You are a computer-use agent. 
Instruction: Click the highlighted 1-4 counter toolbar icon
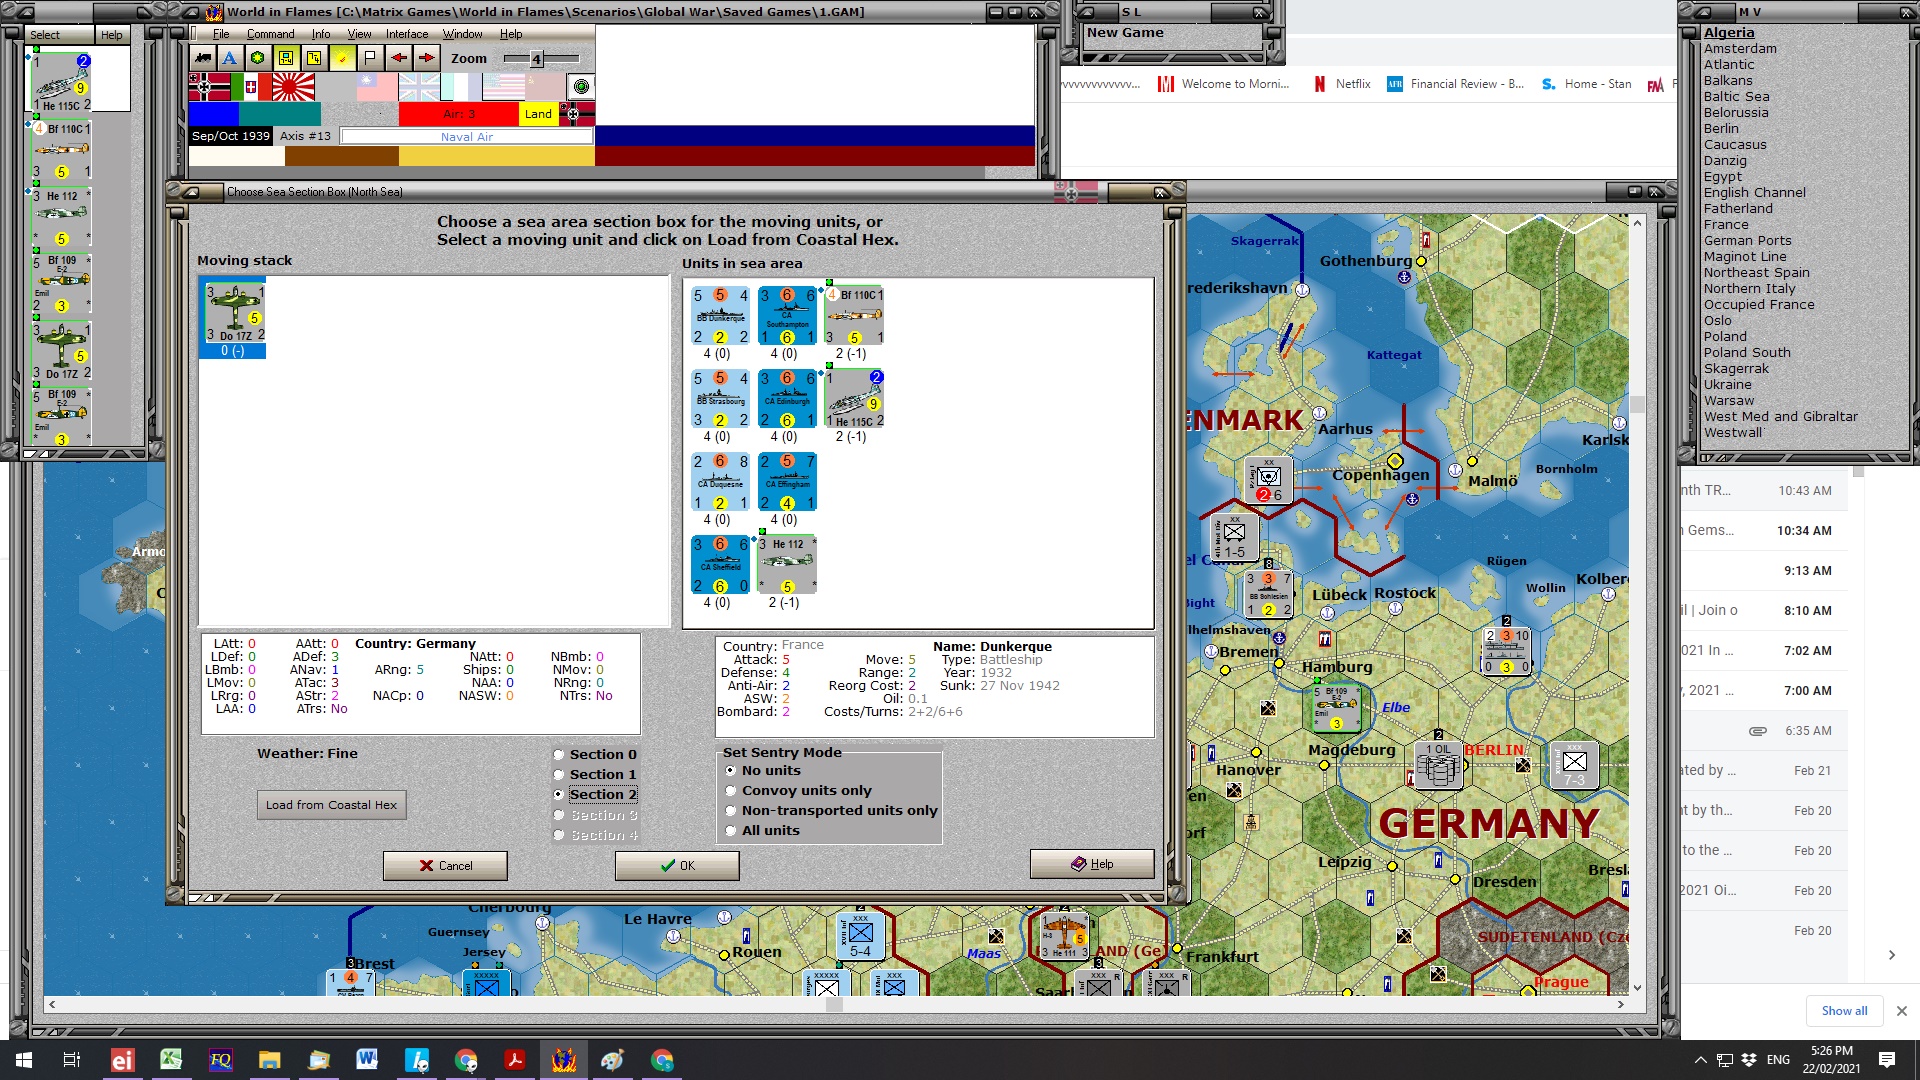pyautogui.click(x=284, y=58)
